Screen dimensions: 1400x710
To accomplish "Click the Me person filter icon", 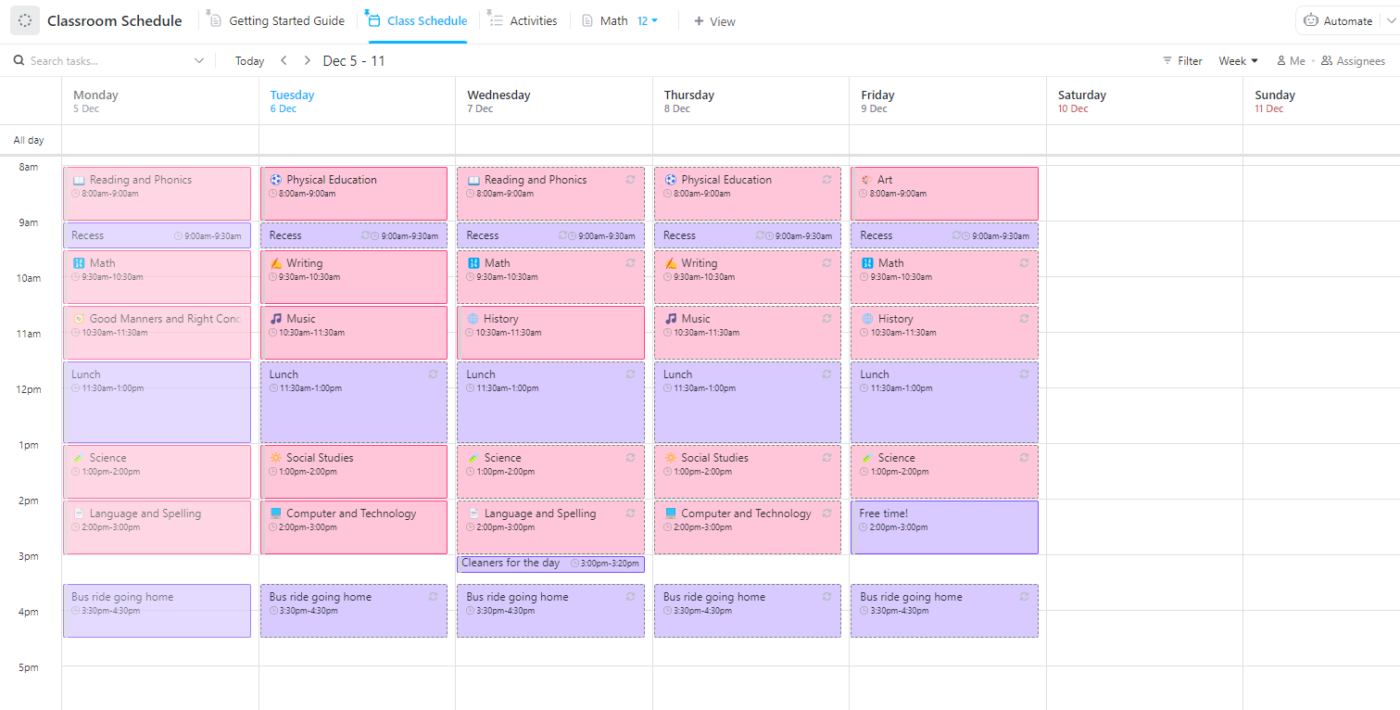I will point(1281,61).
